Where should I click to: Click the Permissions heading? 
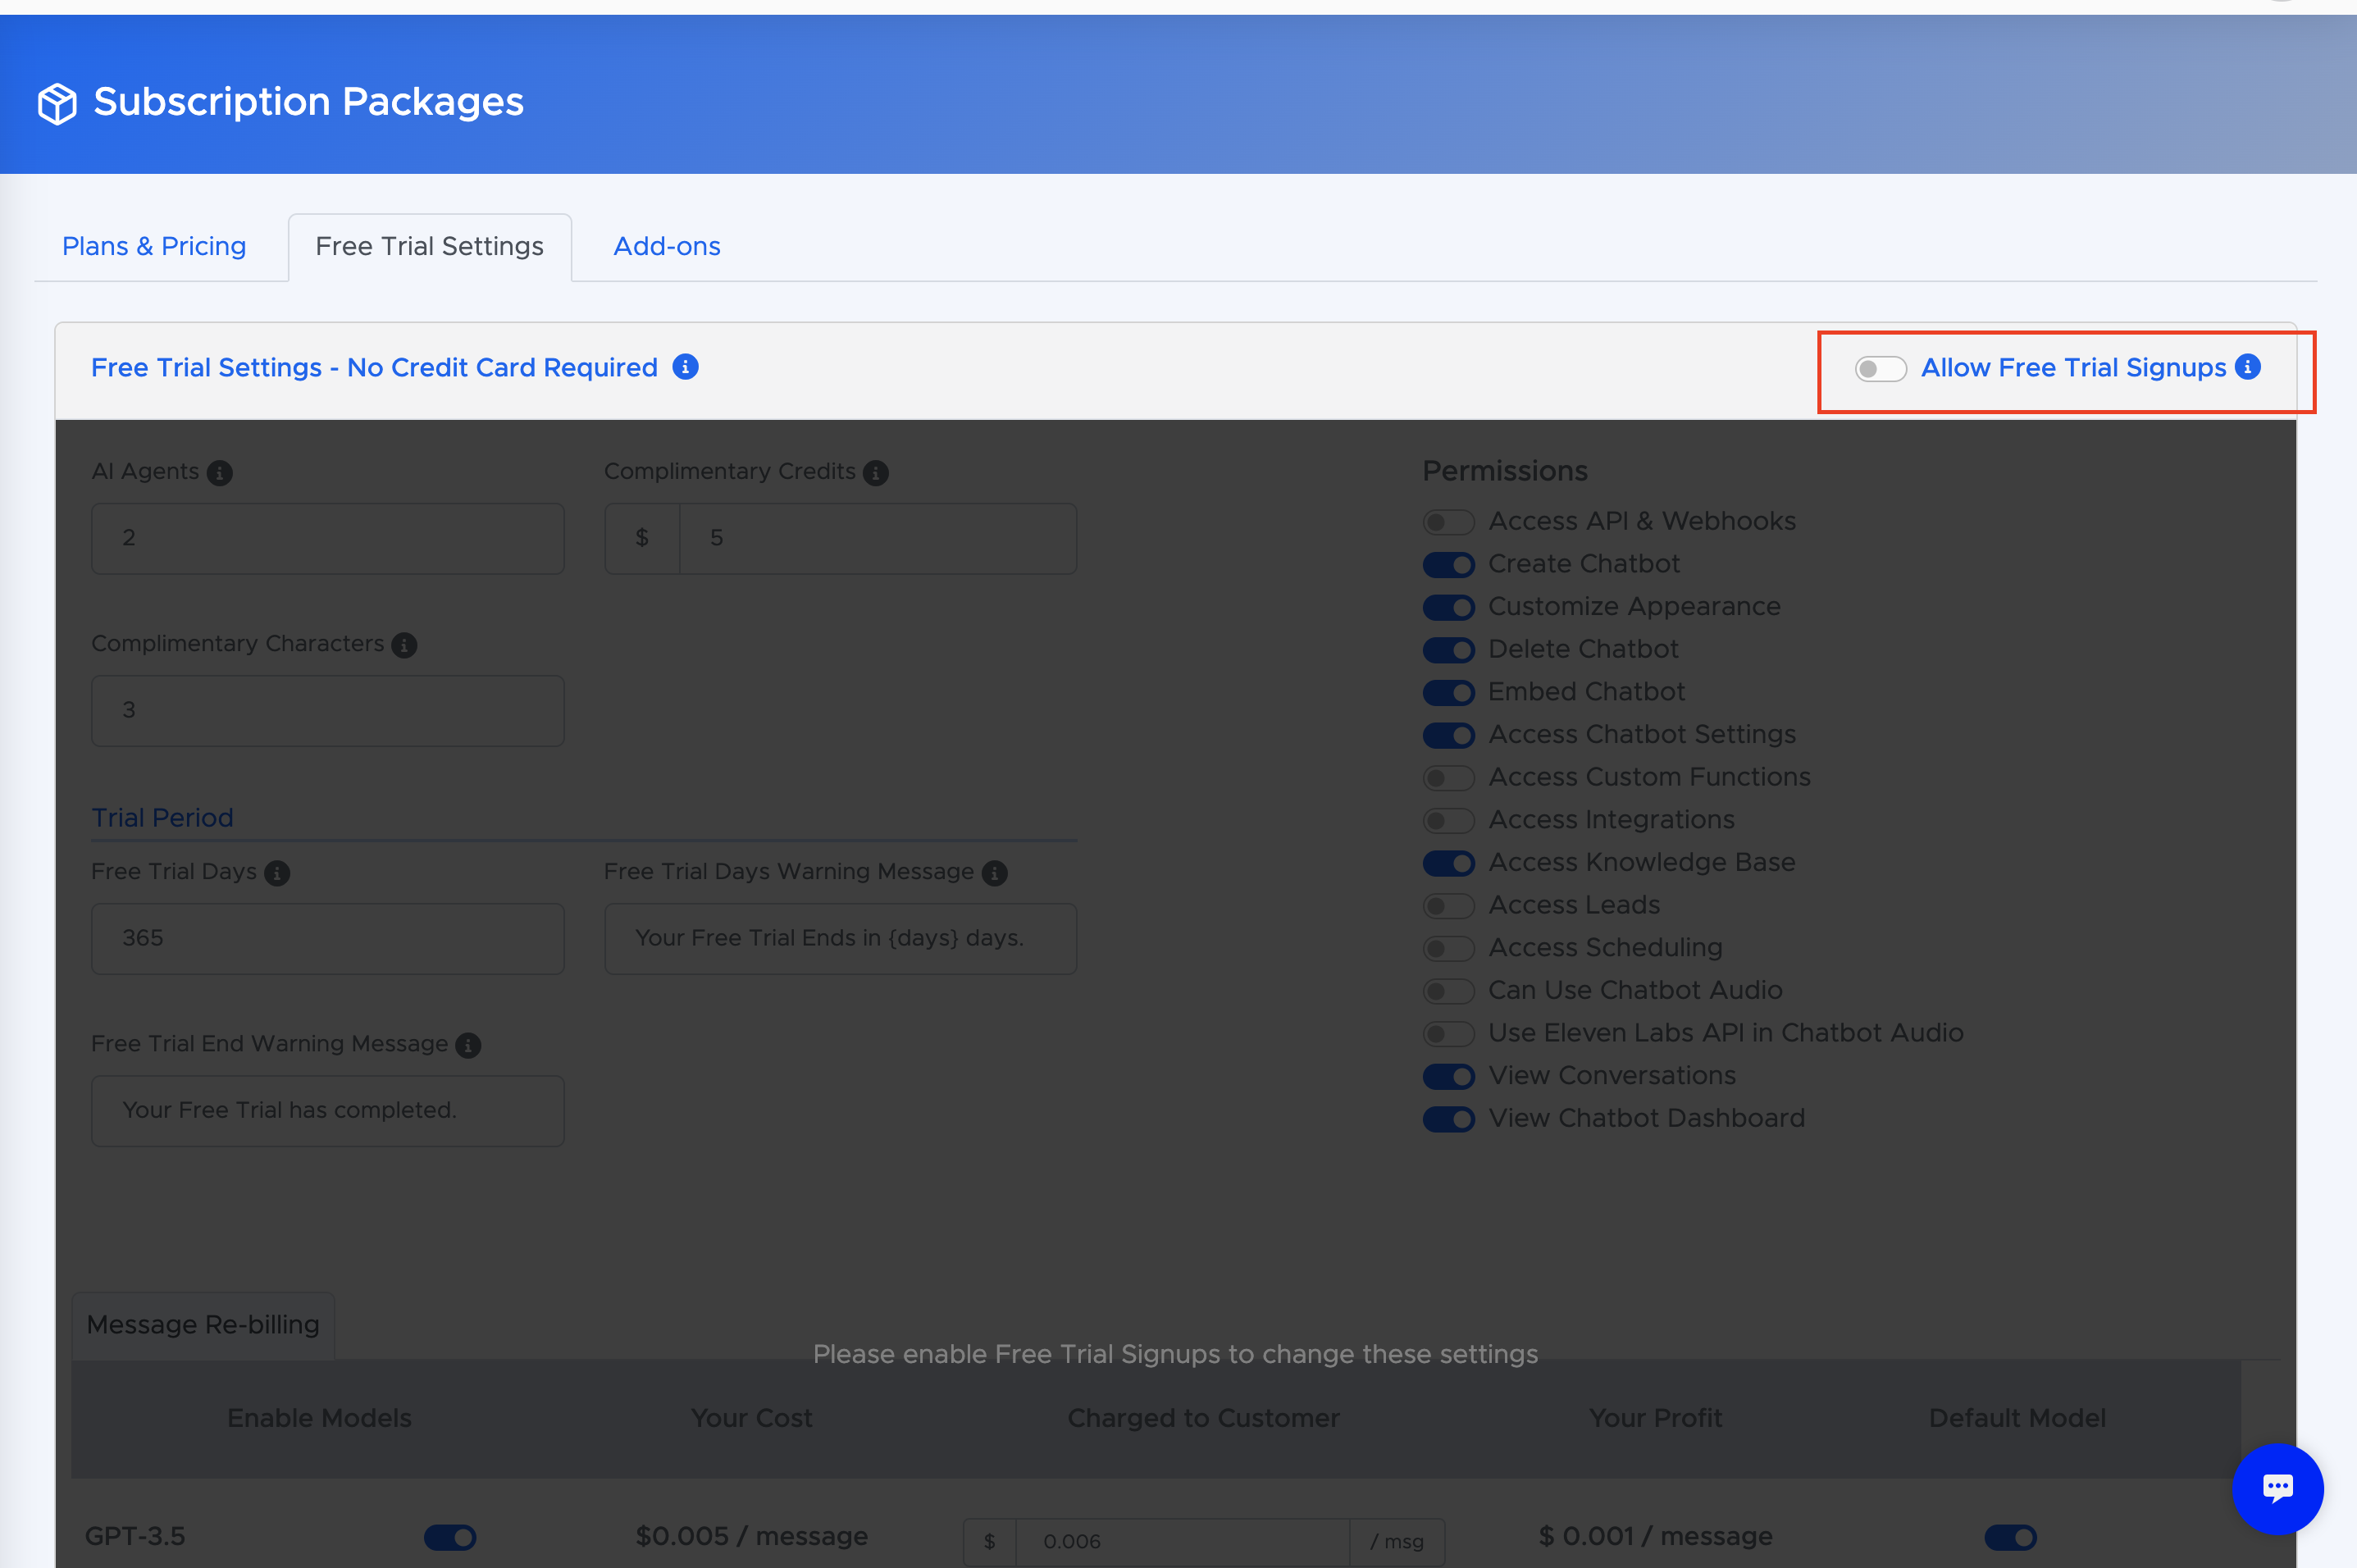point(1505,471)
